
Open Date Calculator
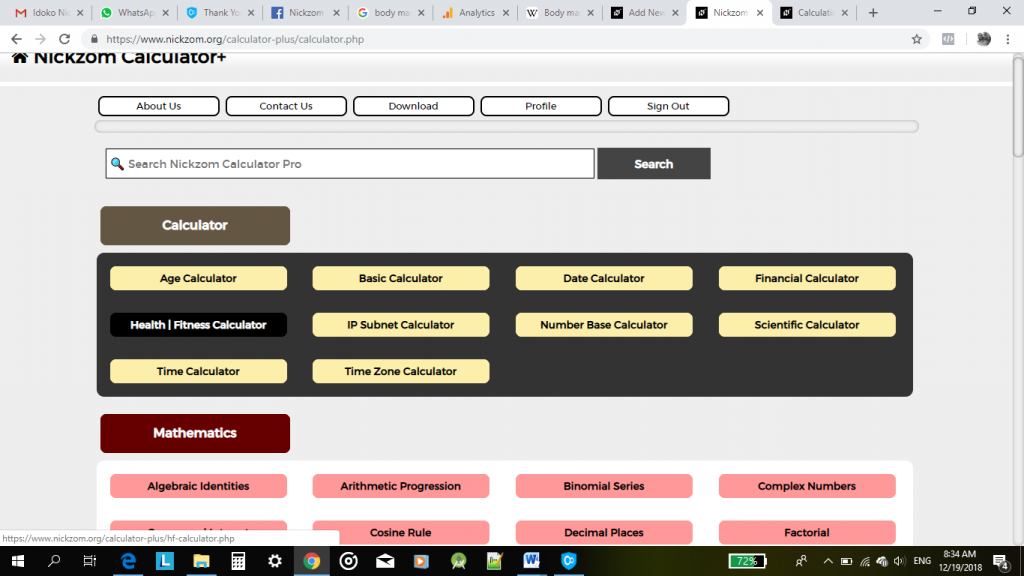[x=604, y=278]
